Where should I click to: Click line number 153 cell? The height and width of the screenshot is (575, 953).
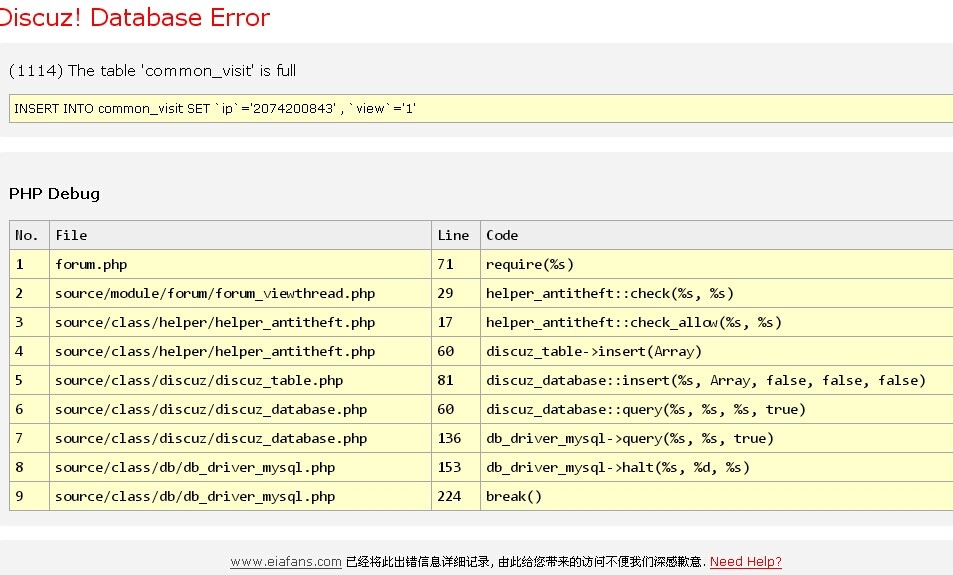coord(456,467)
